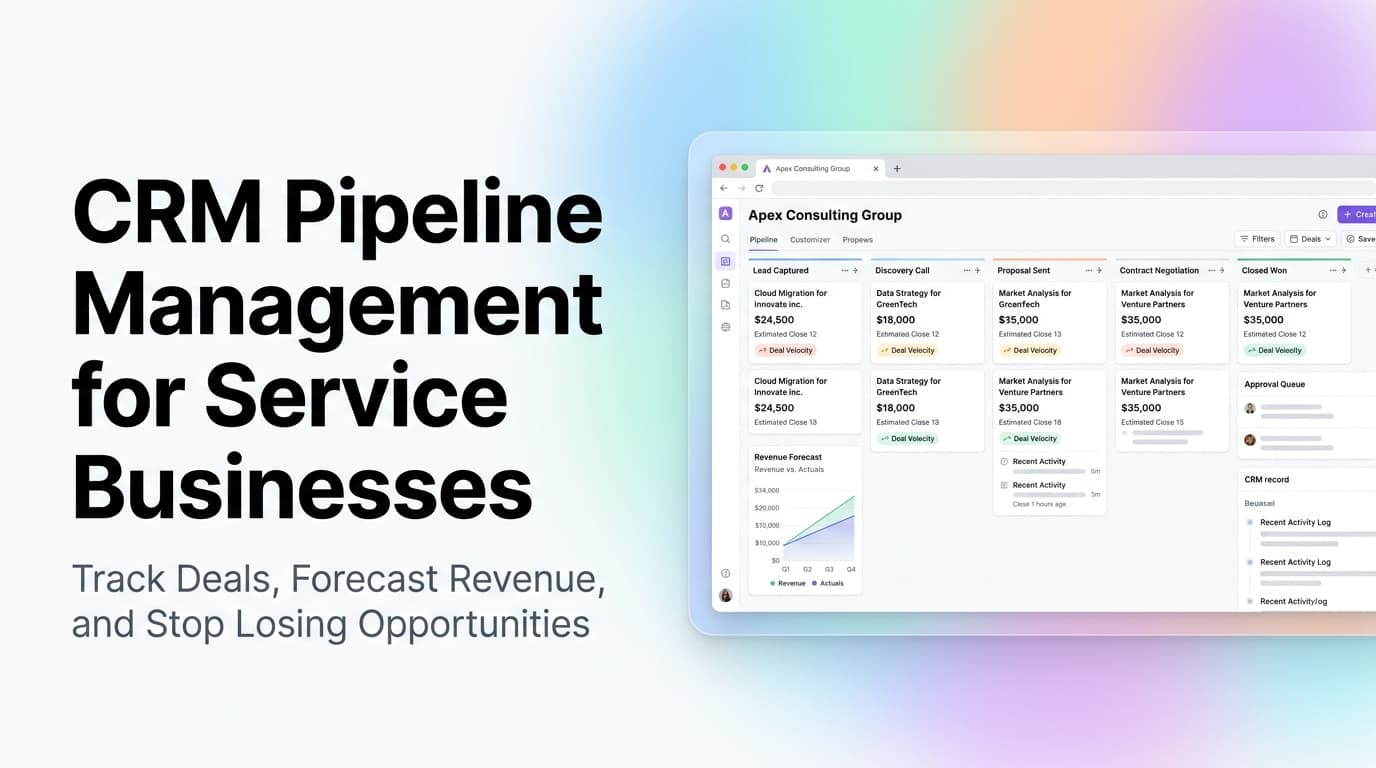Click the Revenue Forecast chart title
The image size is (1376, 768).
tap(788, 457)
